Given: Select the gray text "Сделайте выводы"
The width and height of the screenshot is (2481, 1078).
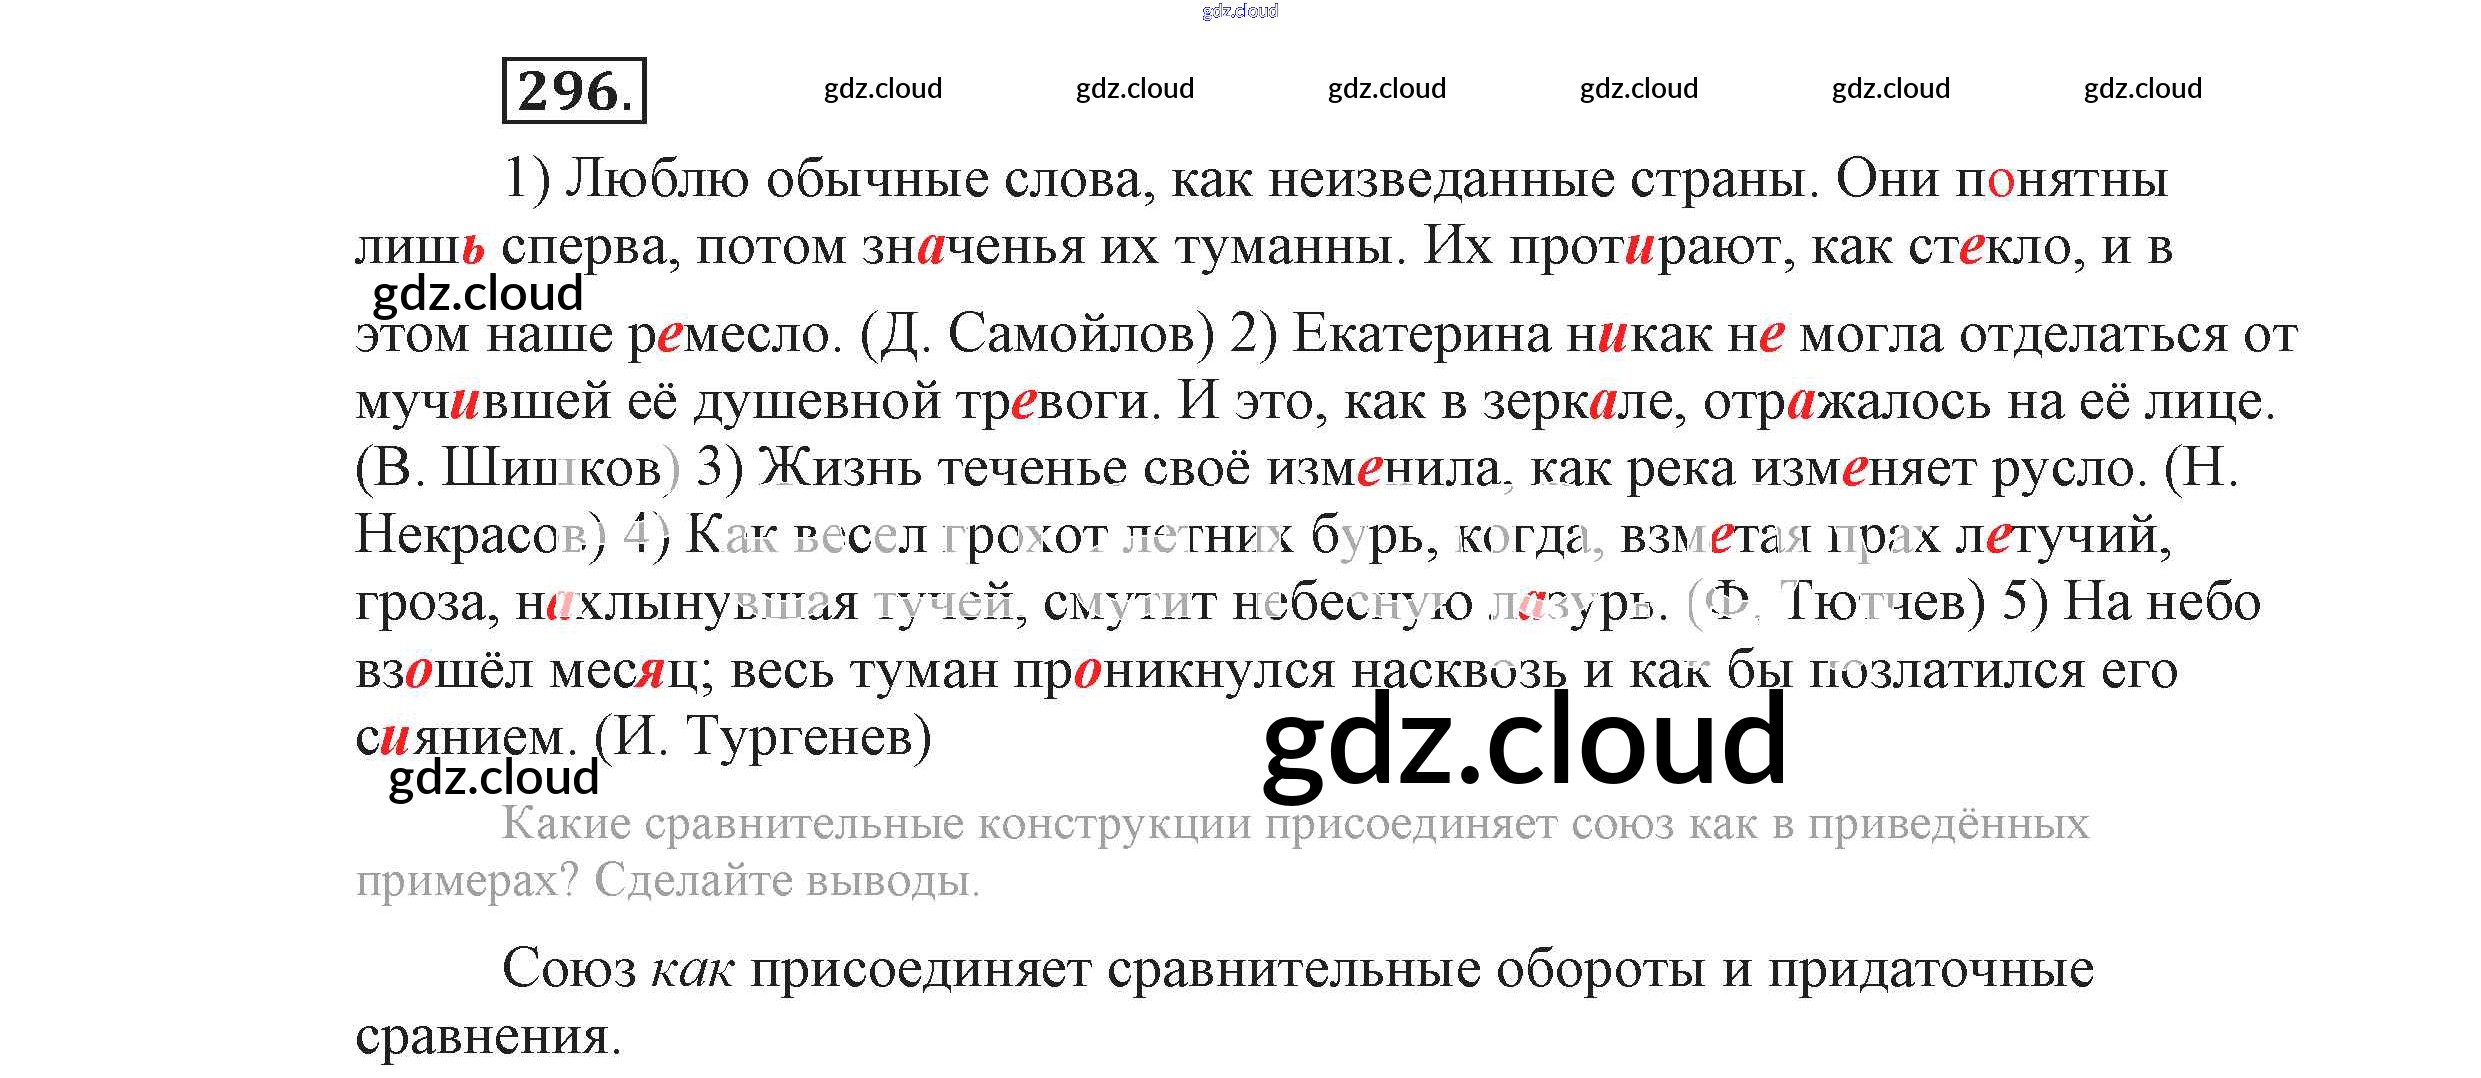Looking at the screenshot, I should coord(786,881).
